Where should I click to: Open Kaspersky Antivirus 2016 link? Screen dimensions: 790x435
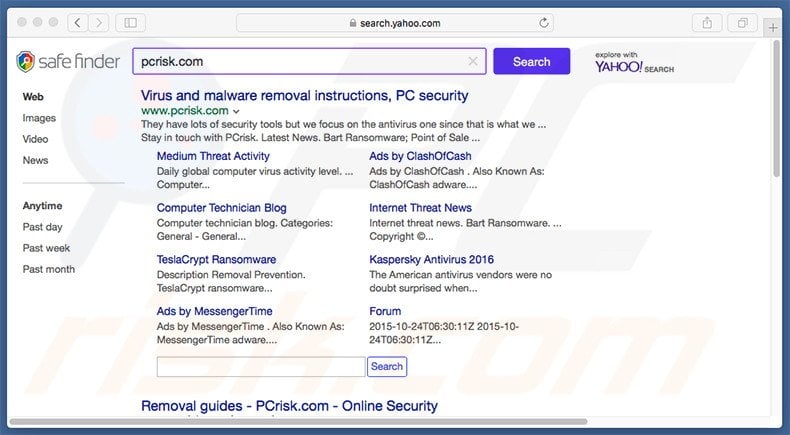431,260
